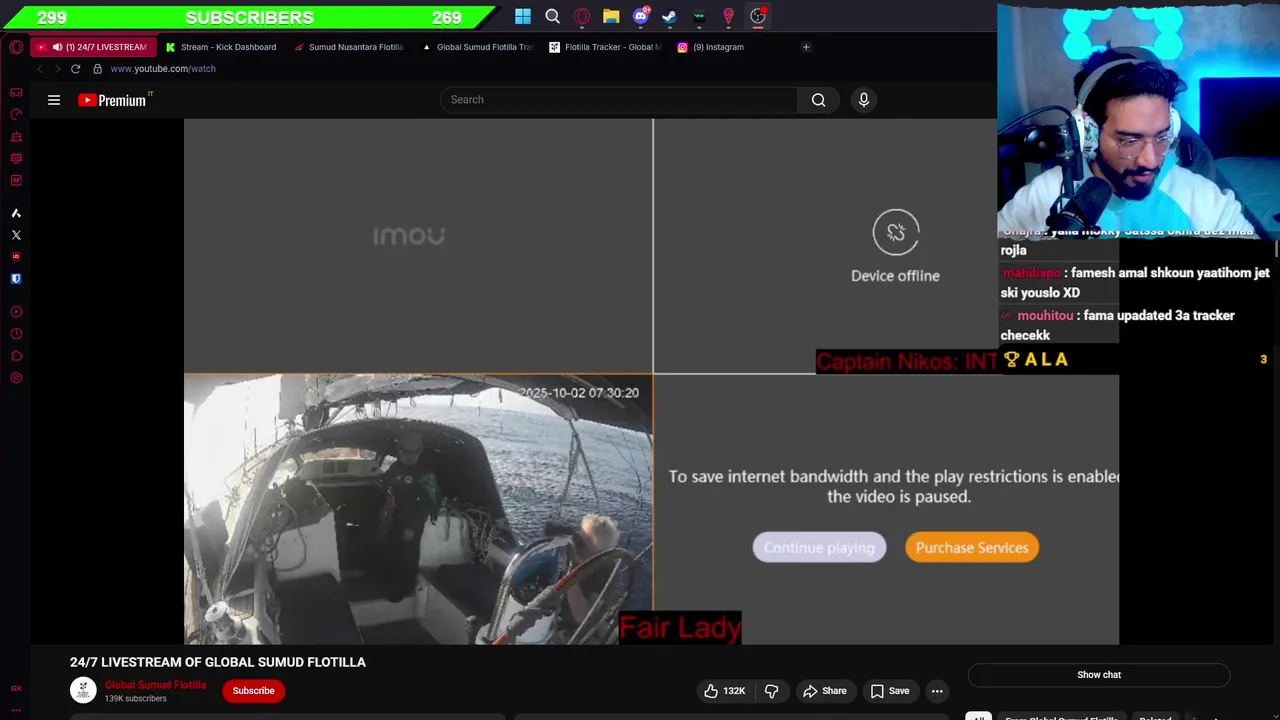Share the livestream video
The width and height of the screenshot is (1280, 720).
[824, 691]
